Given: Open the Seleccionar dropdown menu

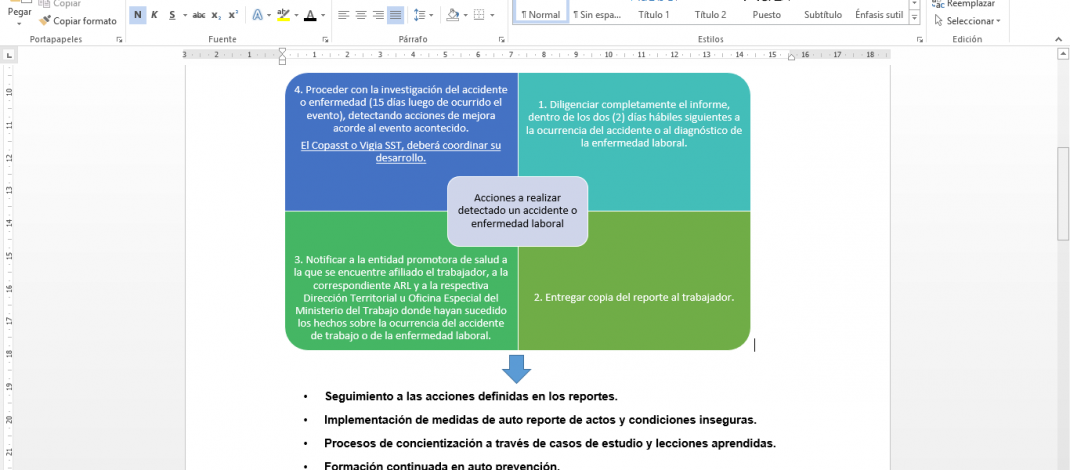Looking at the screenshot, I should [x=969, y=20].
